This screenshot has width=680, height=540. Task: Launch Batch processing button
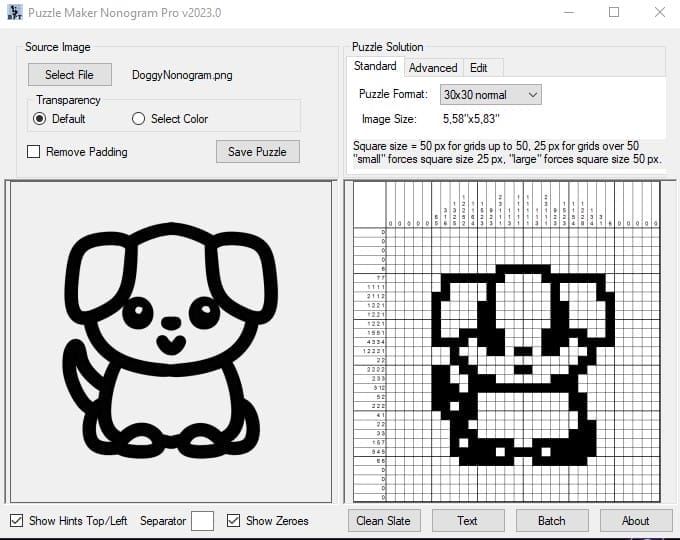pos(551,521)
